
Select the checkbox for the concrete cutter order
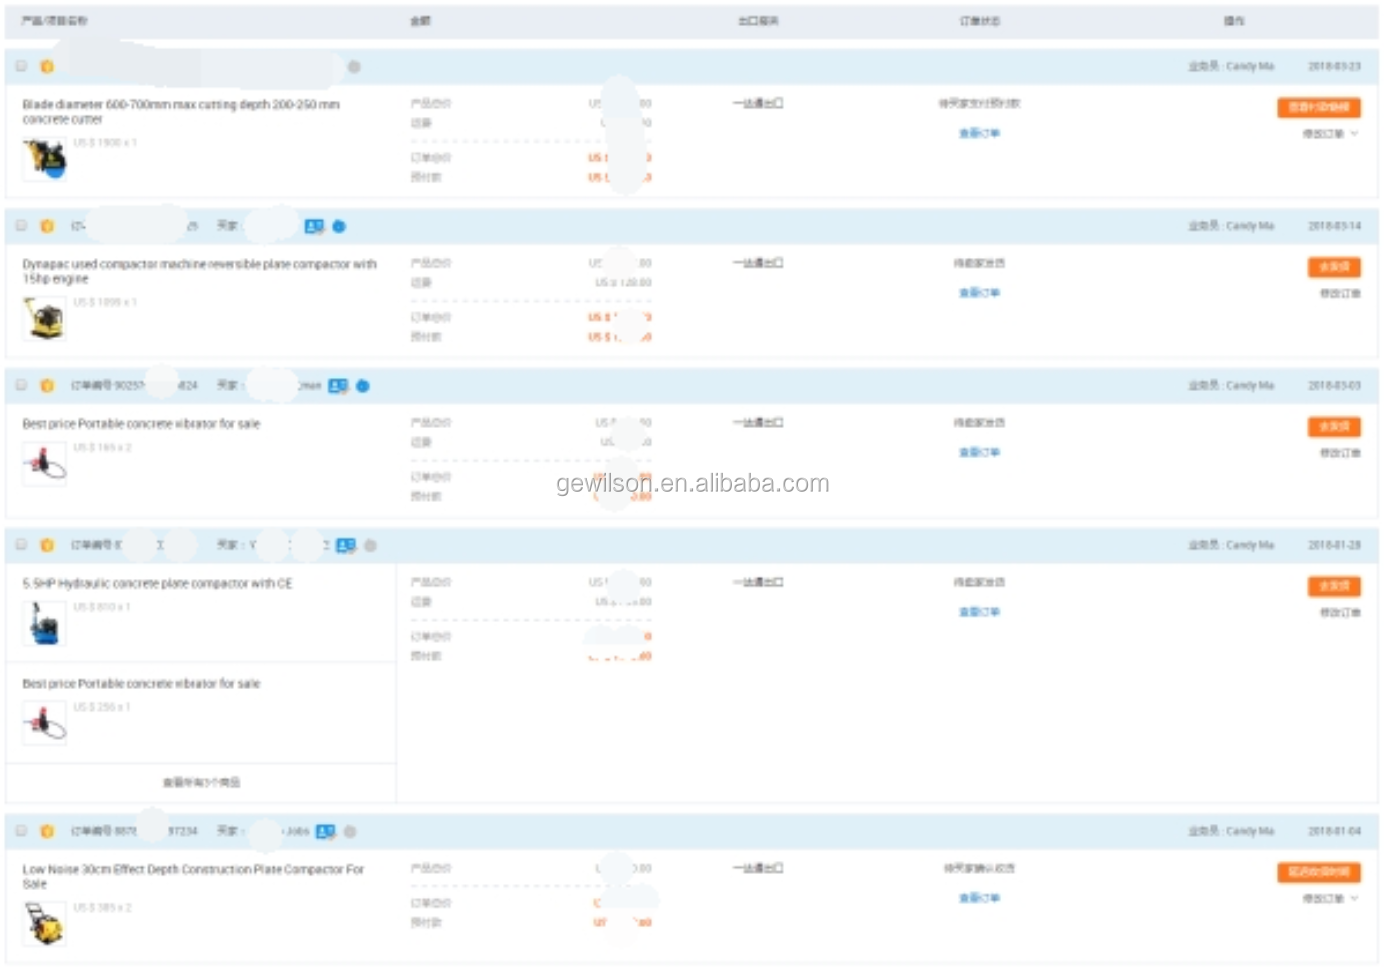21,66
